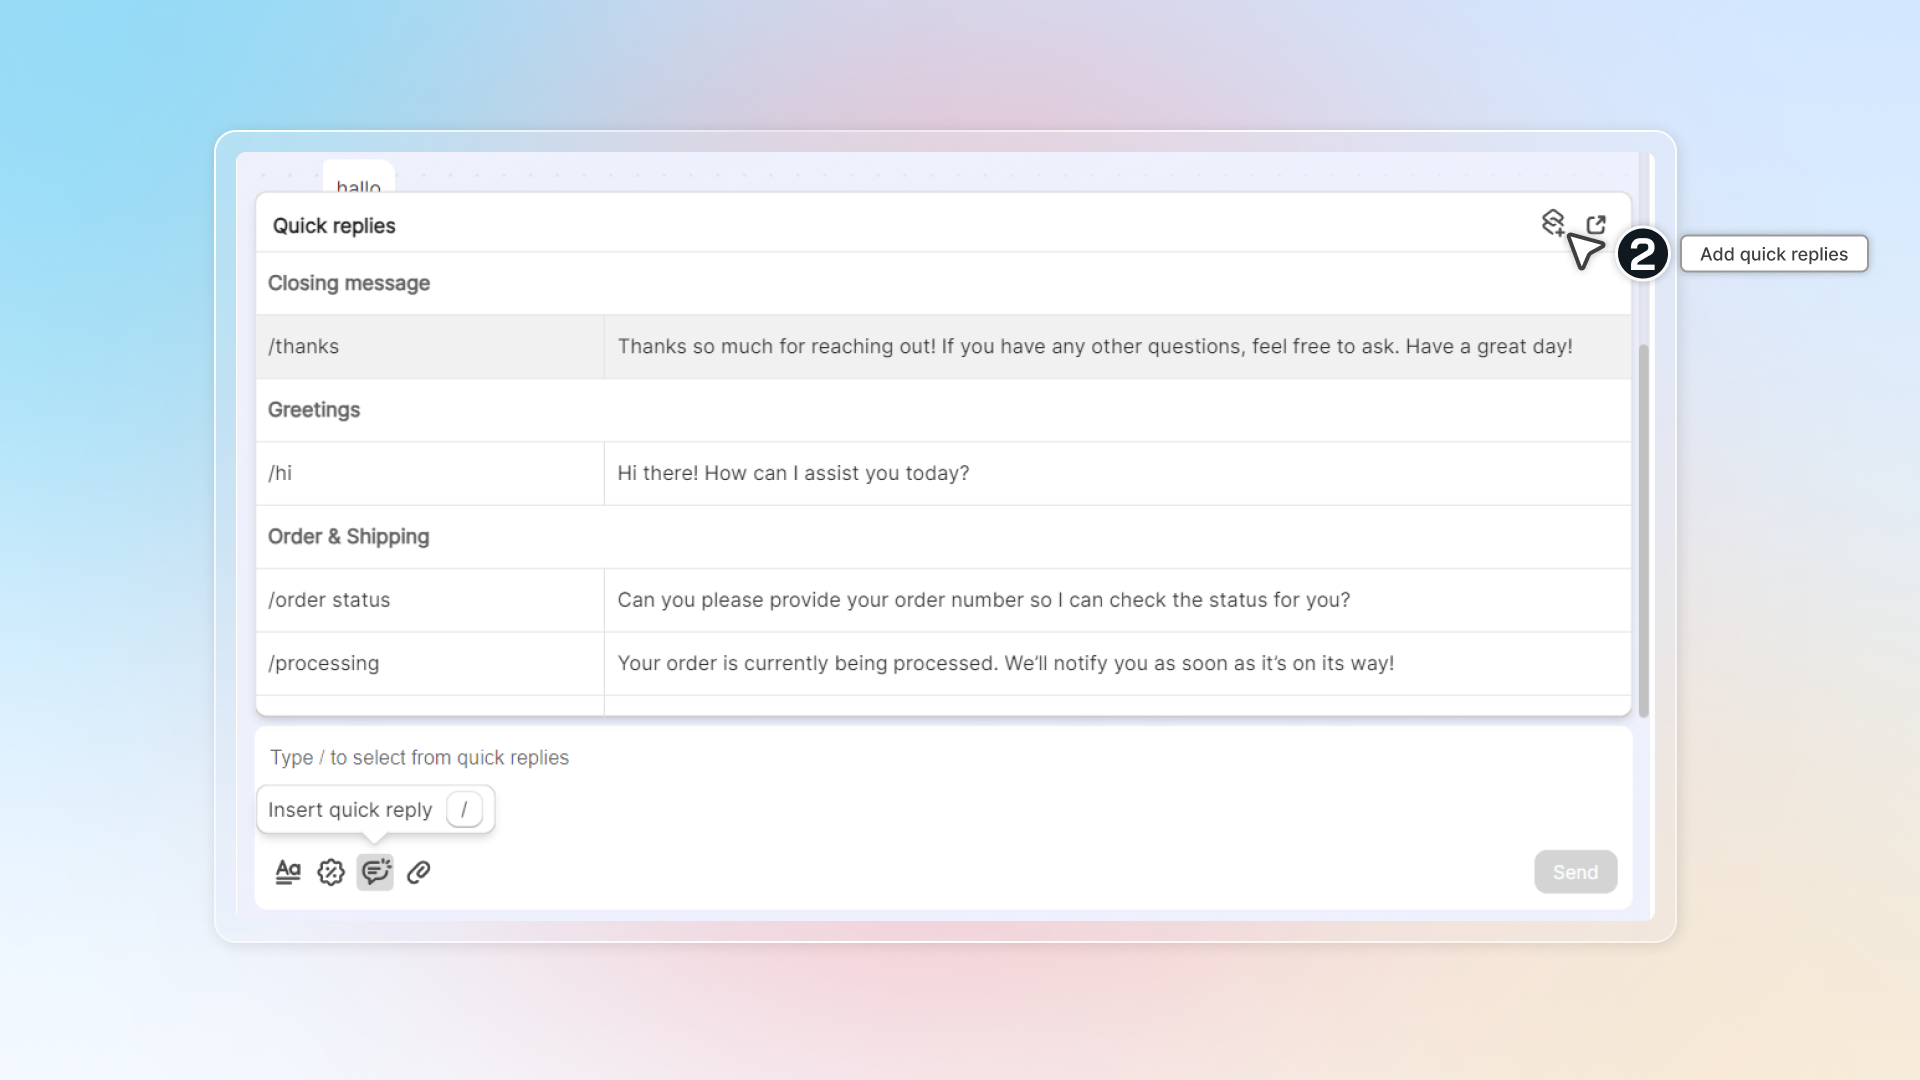Viewport: 1920px width, 1080px height.
Task: Click the Order & Shipping group header
Action: click(x=349, y=537)
